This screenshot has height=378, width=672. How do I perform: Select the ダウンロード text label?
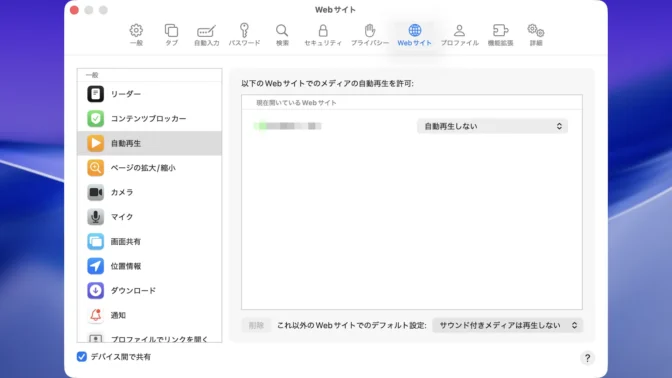click(133, 291)
